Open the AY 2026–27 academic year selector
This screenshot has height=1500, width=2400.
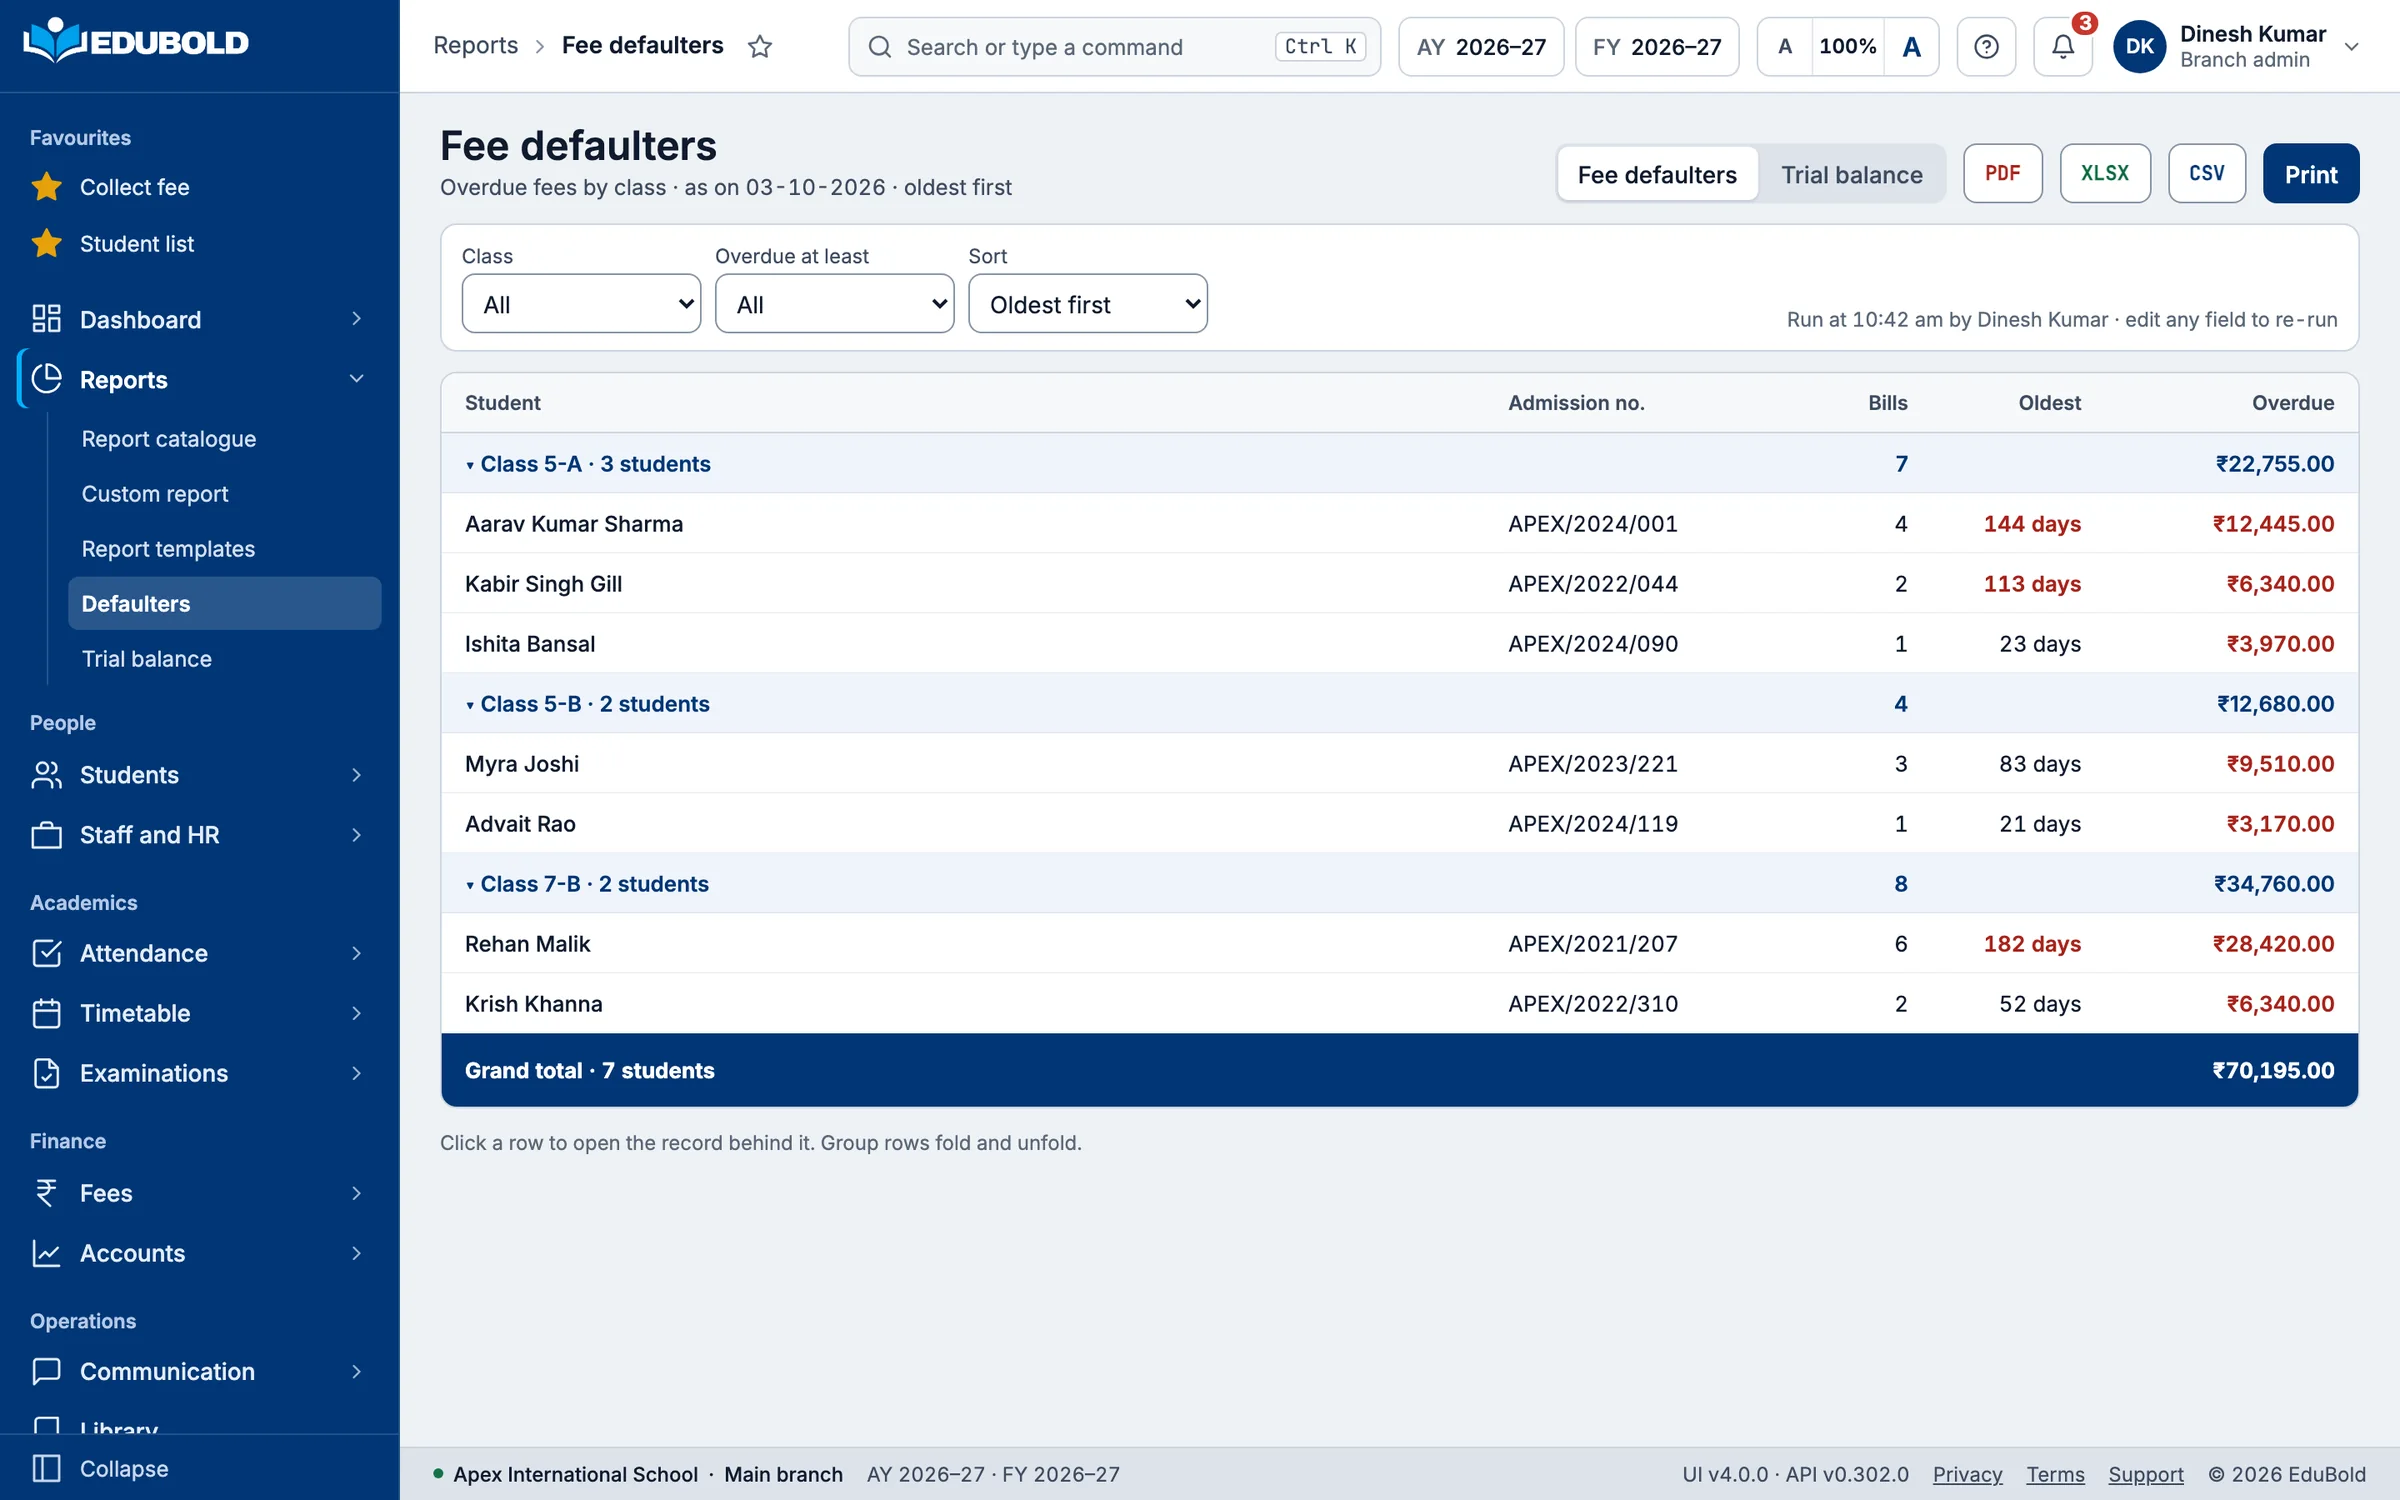1481,46
